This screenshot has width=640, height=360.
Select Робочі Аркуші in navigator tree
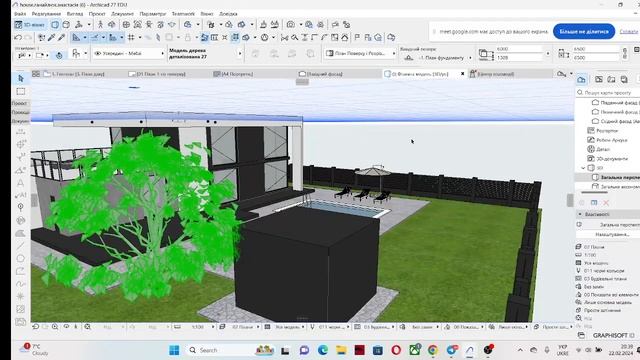611,140
